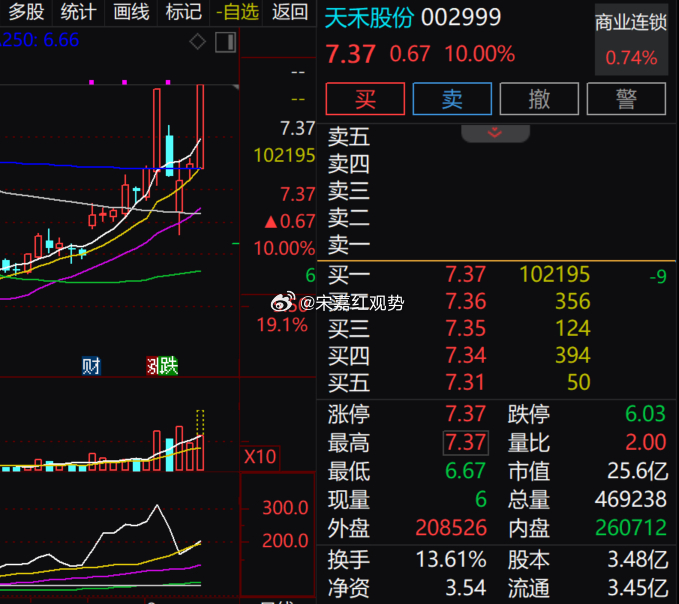Image resolution: width=679 pixels, height=604 pixels.
Task: Click 买一 volume 102195 in order book
Action: 554,275
